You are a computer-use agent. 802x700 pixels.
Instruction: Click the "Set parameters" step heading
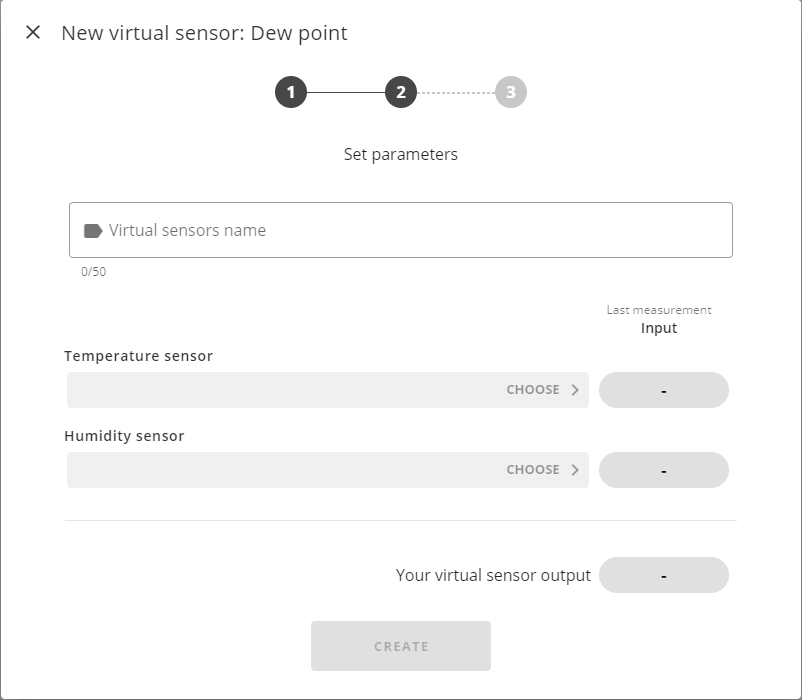[400, 154]
